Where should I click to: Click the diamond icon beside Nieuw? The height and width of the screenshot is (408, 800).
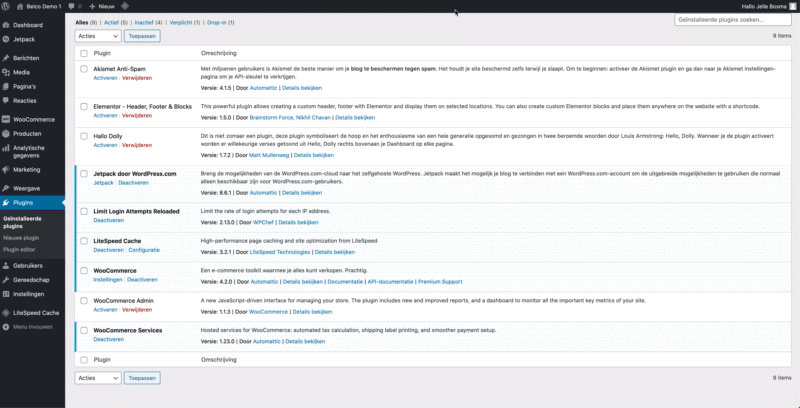[124, 6]
